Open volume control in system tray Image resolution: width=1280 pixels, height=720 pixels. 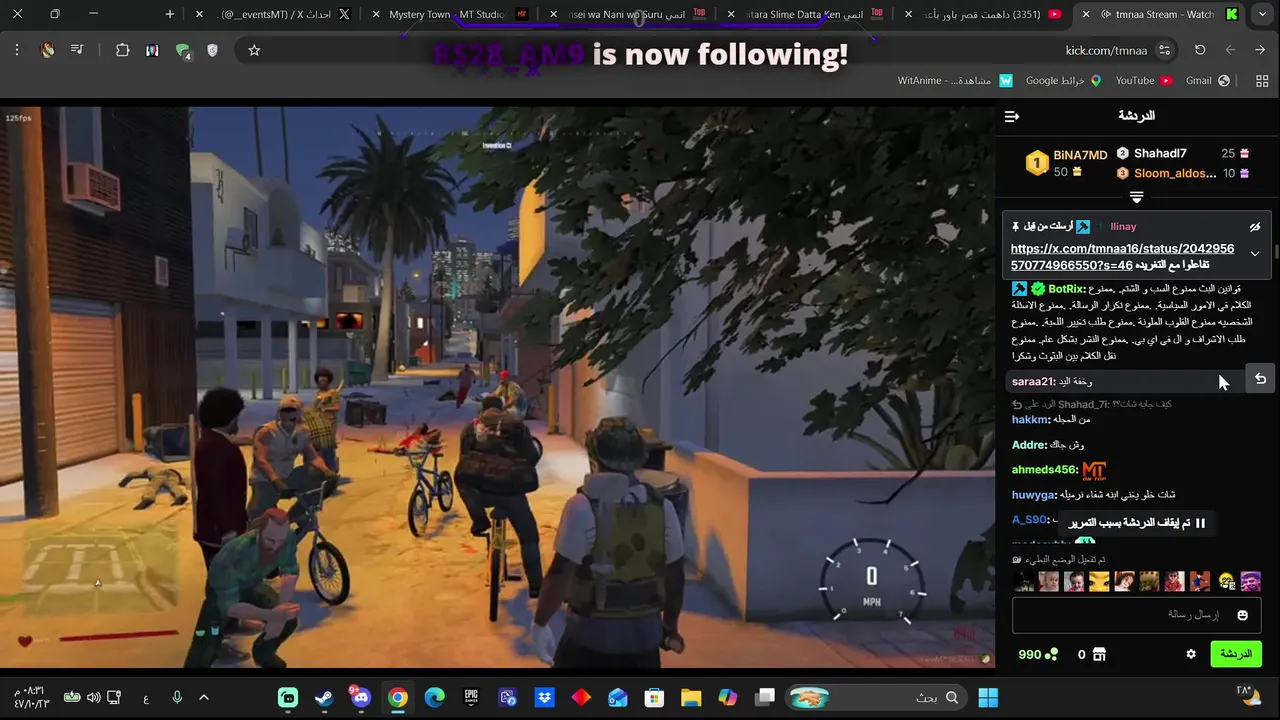coord(93,697)
